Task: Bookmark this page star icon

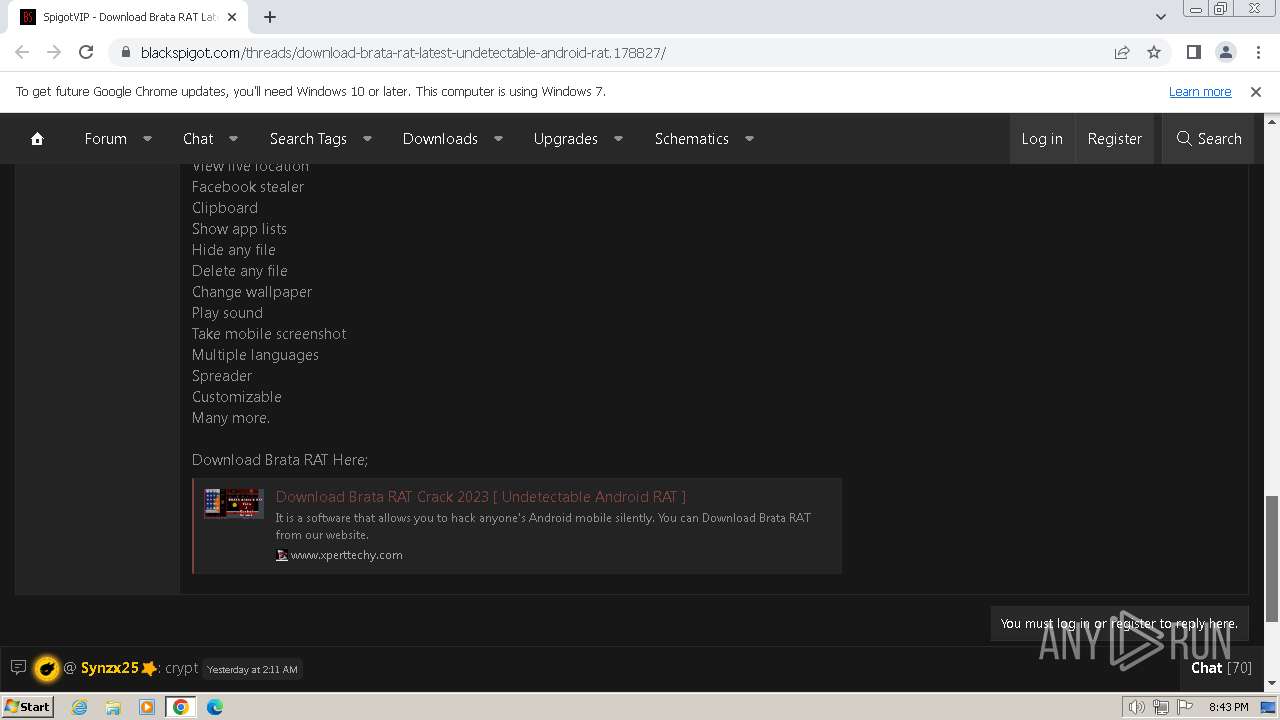Action: (1154, 52)
